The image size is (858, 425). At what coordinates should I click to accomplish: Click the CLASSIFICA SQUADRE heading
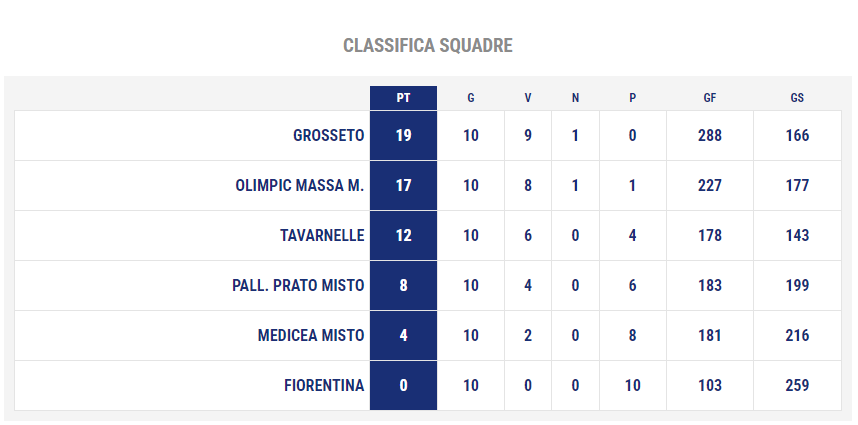428,45
